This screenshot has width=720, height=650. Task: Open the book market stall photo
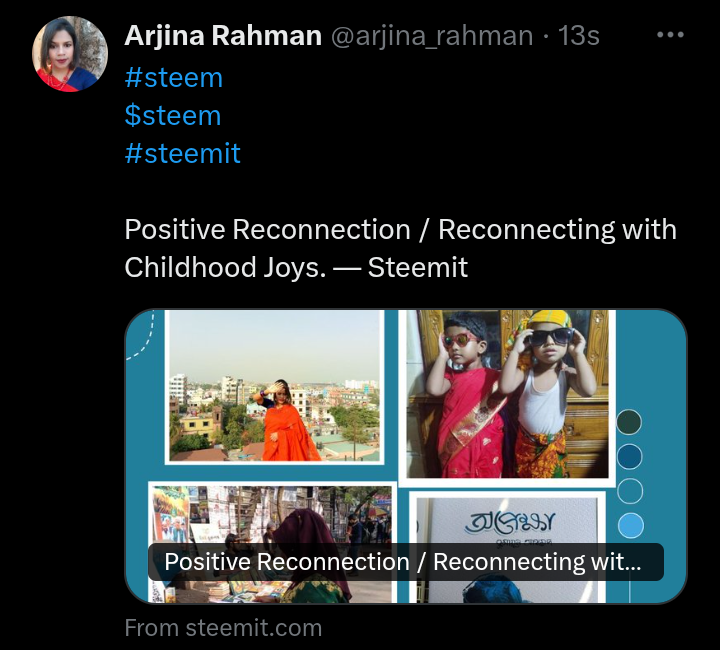273,542
